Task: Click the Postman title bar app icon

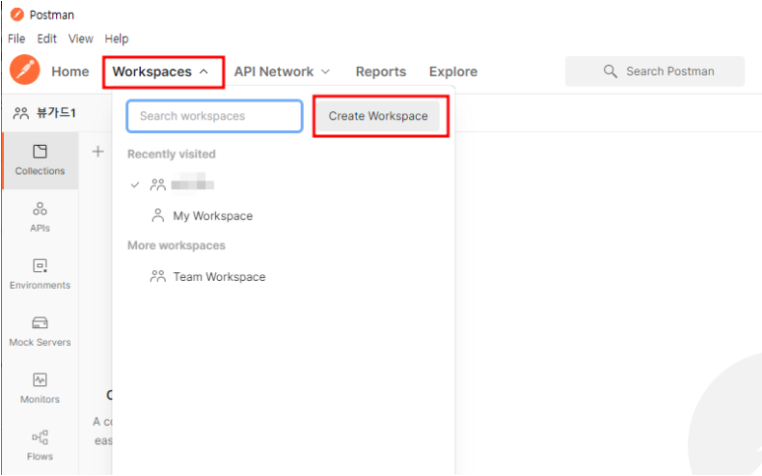Action: 17,15
